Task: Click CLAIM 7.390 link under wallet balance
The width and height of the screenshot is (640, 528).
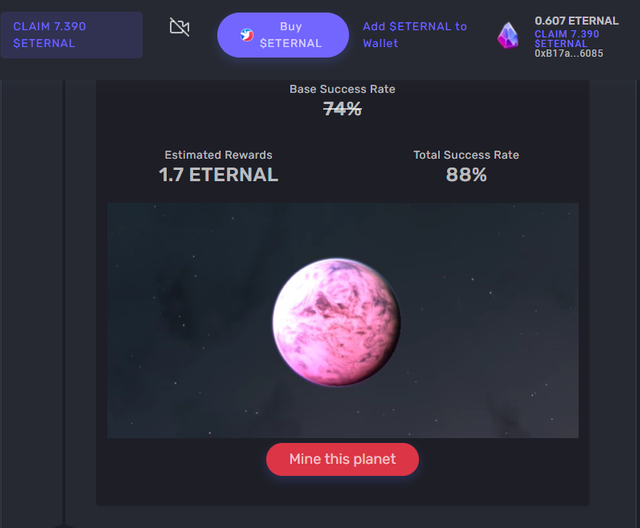Action: (x=567, y=39)
